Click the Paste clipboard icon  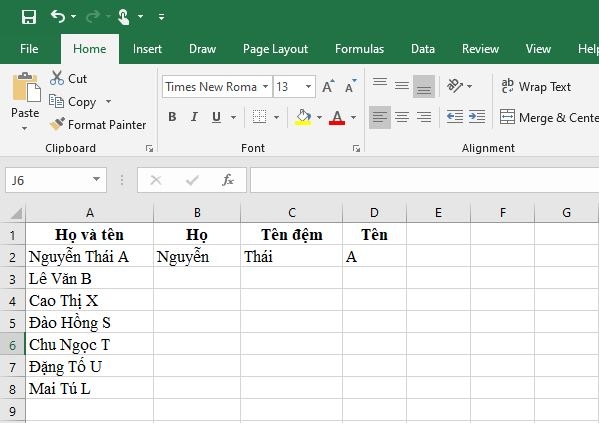[26, 88]
